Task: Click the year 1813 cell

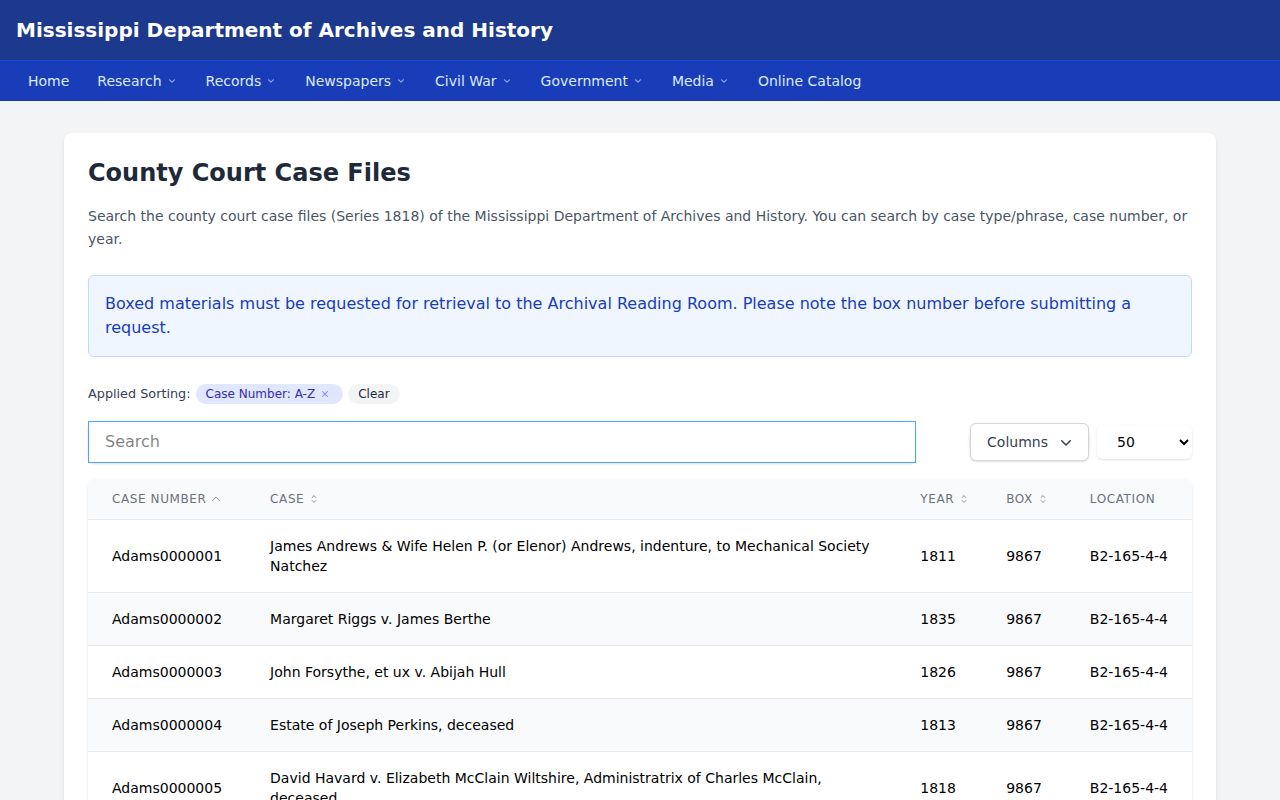Action: (938, 725)
